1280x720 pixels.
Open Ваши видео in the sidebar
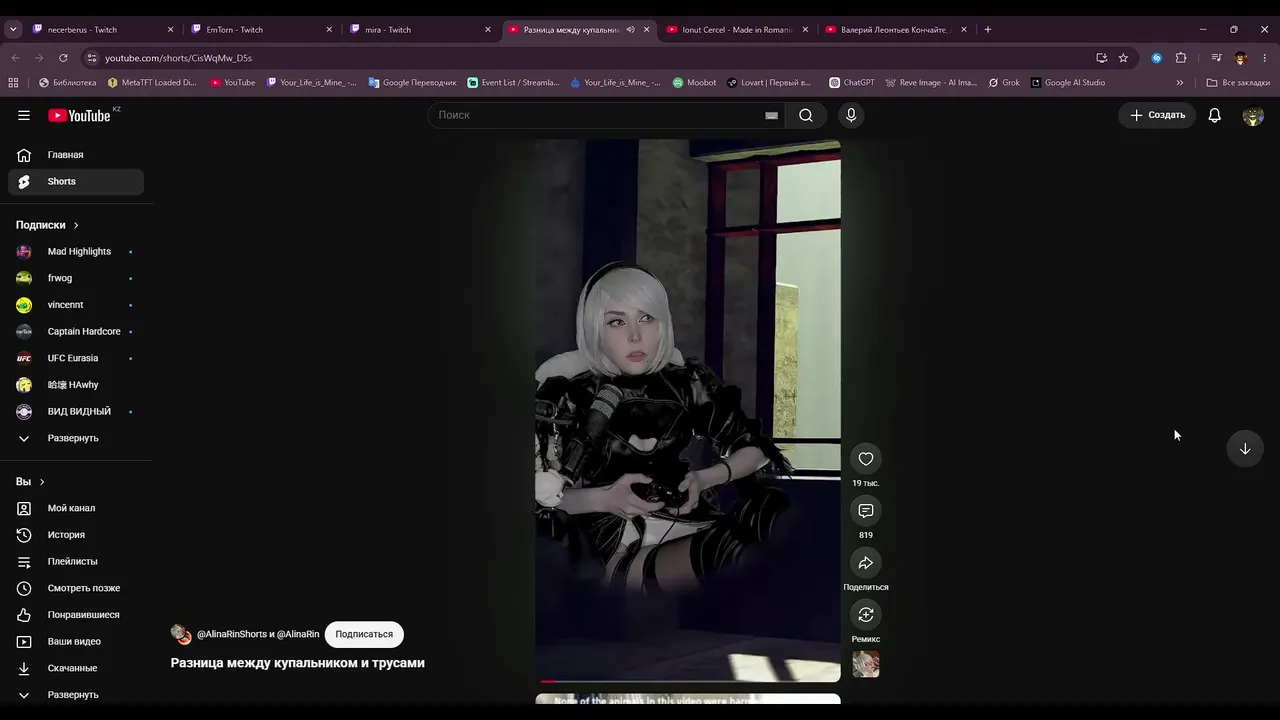pyautogui.click(x=76, y=642)
